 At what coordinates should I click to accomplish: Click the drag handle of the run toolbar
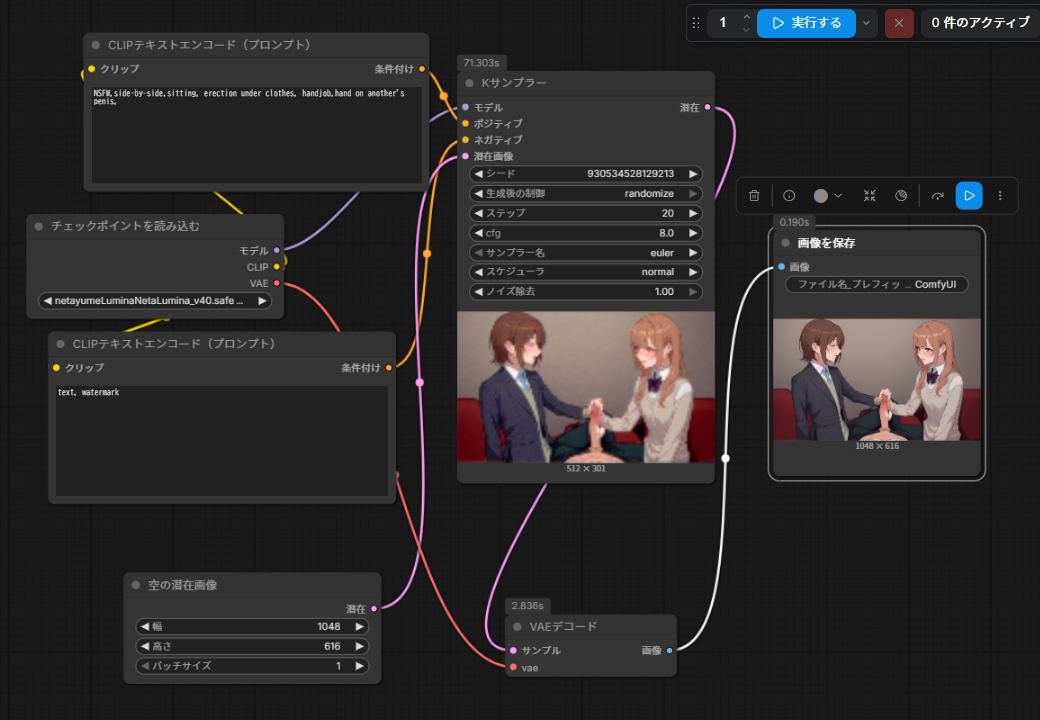click(x=696, y=22)
